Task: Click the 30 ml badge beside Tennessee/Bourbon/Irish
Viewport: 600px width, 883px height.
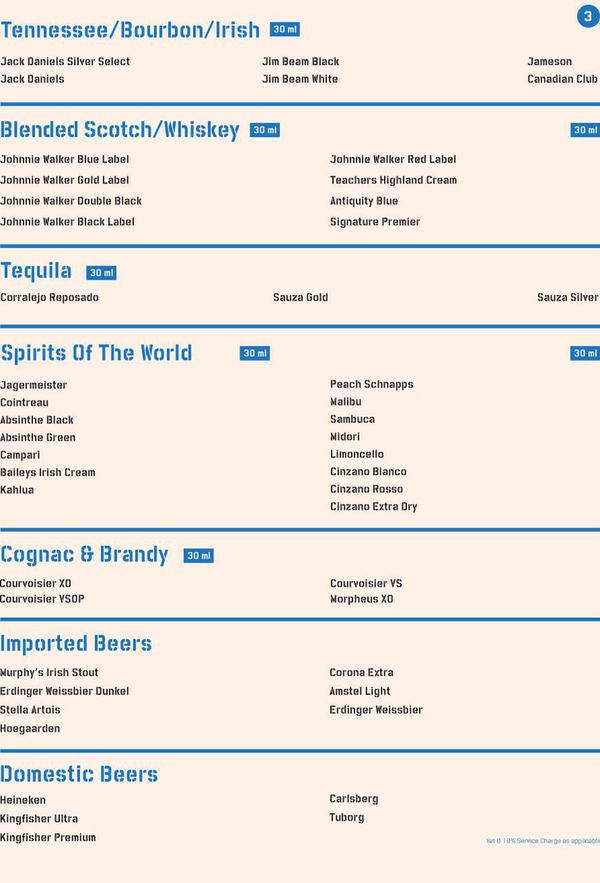Action: [285, 30]
